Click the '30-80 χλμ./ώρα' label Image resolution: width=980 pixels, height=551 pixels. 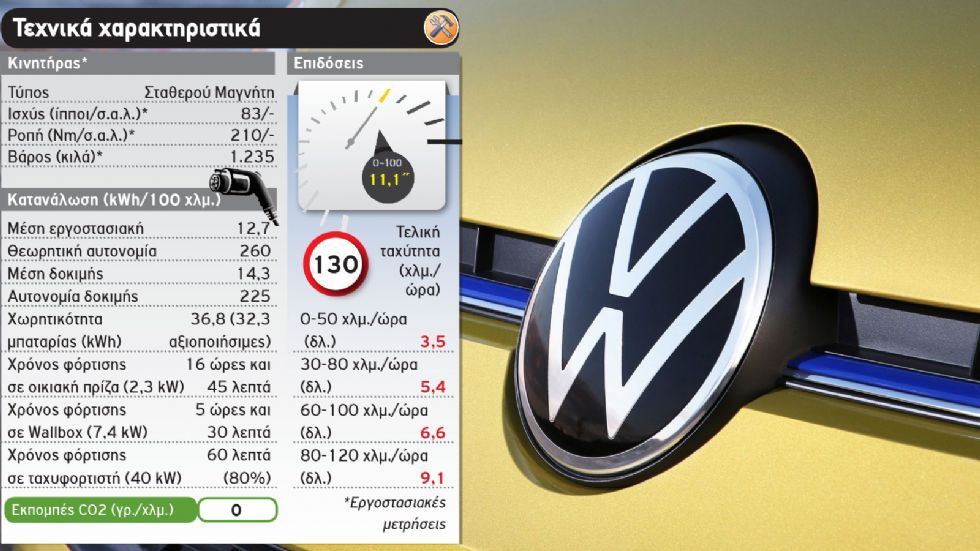tap(359, 364)
